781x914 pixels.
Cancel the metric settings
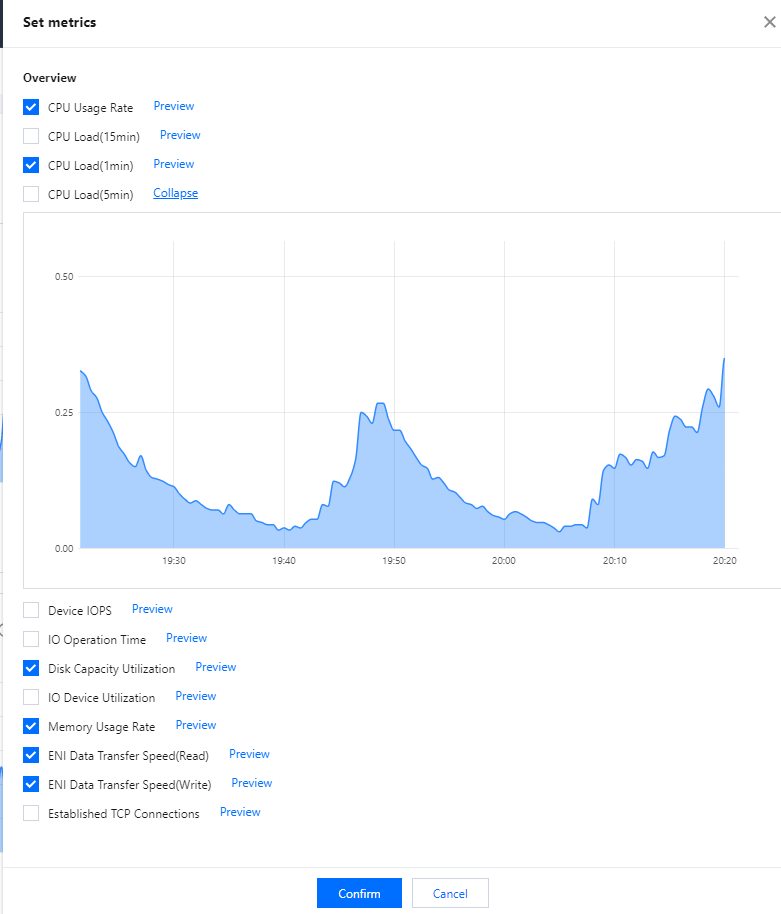[x=450, y=893]
